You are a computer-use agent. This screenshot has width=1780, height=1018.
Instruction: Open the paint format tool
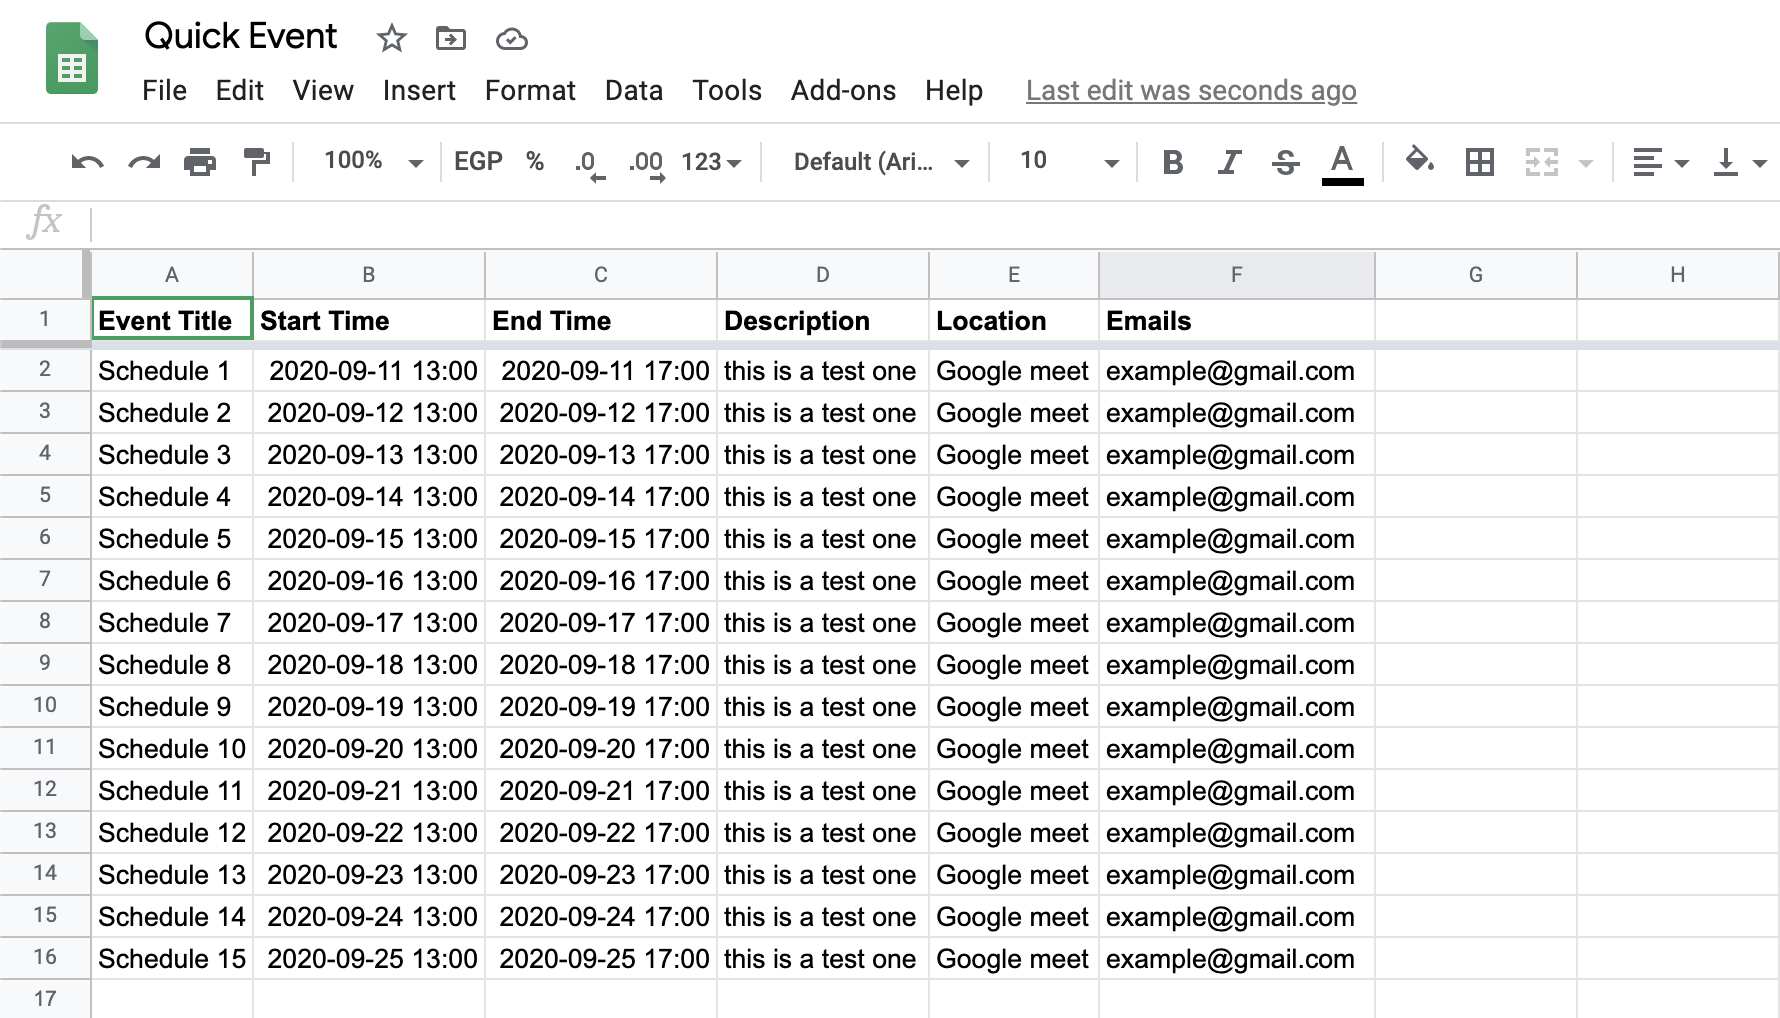click(257, 161)
